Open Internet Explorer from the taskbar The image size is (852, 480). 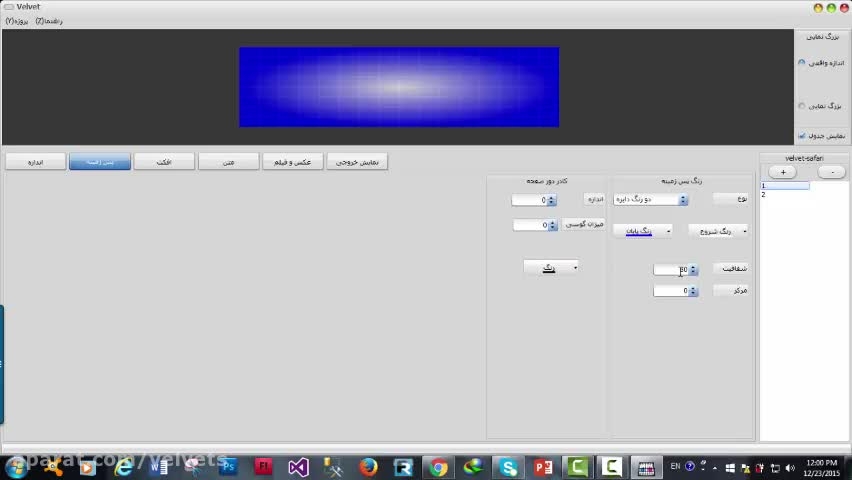pyautogui.click(x=124, y=467)
